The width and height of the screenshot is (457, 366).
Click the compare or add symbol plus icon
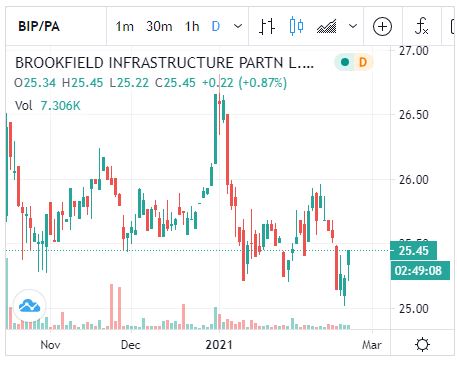(382, 26)
